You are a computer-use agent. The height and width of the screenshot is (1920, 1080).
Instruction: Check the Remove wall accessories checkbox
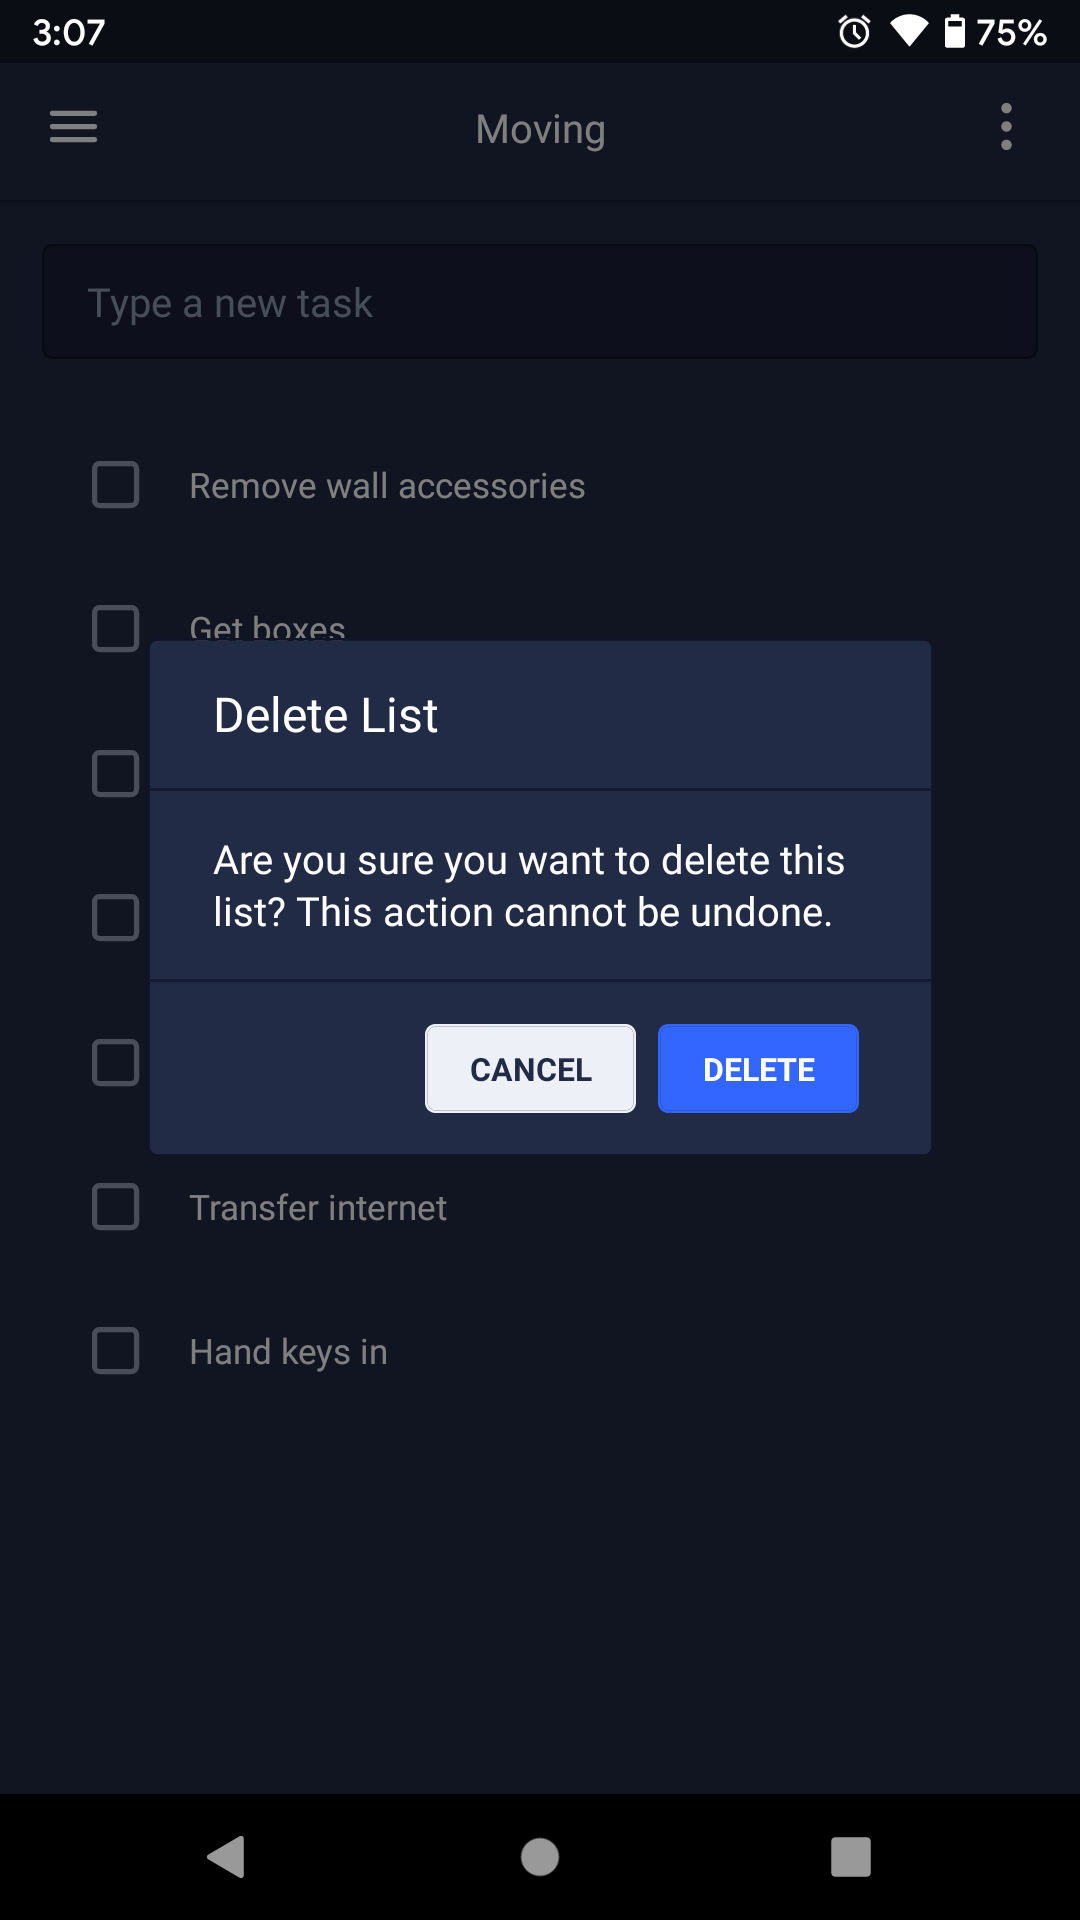pos(116,485)
